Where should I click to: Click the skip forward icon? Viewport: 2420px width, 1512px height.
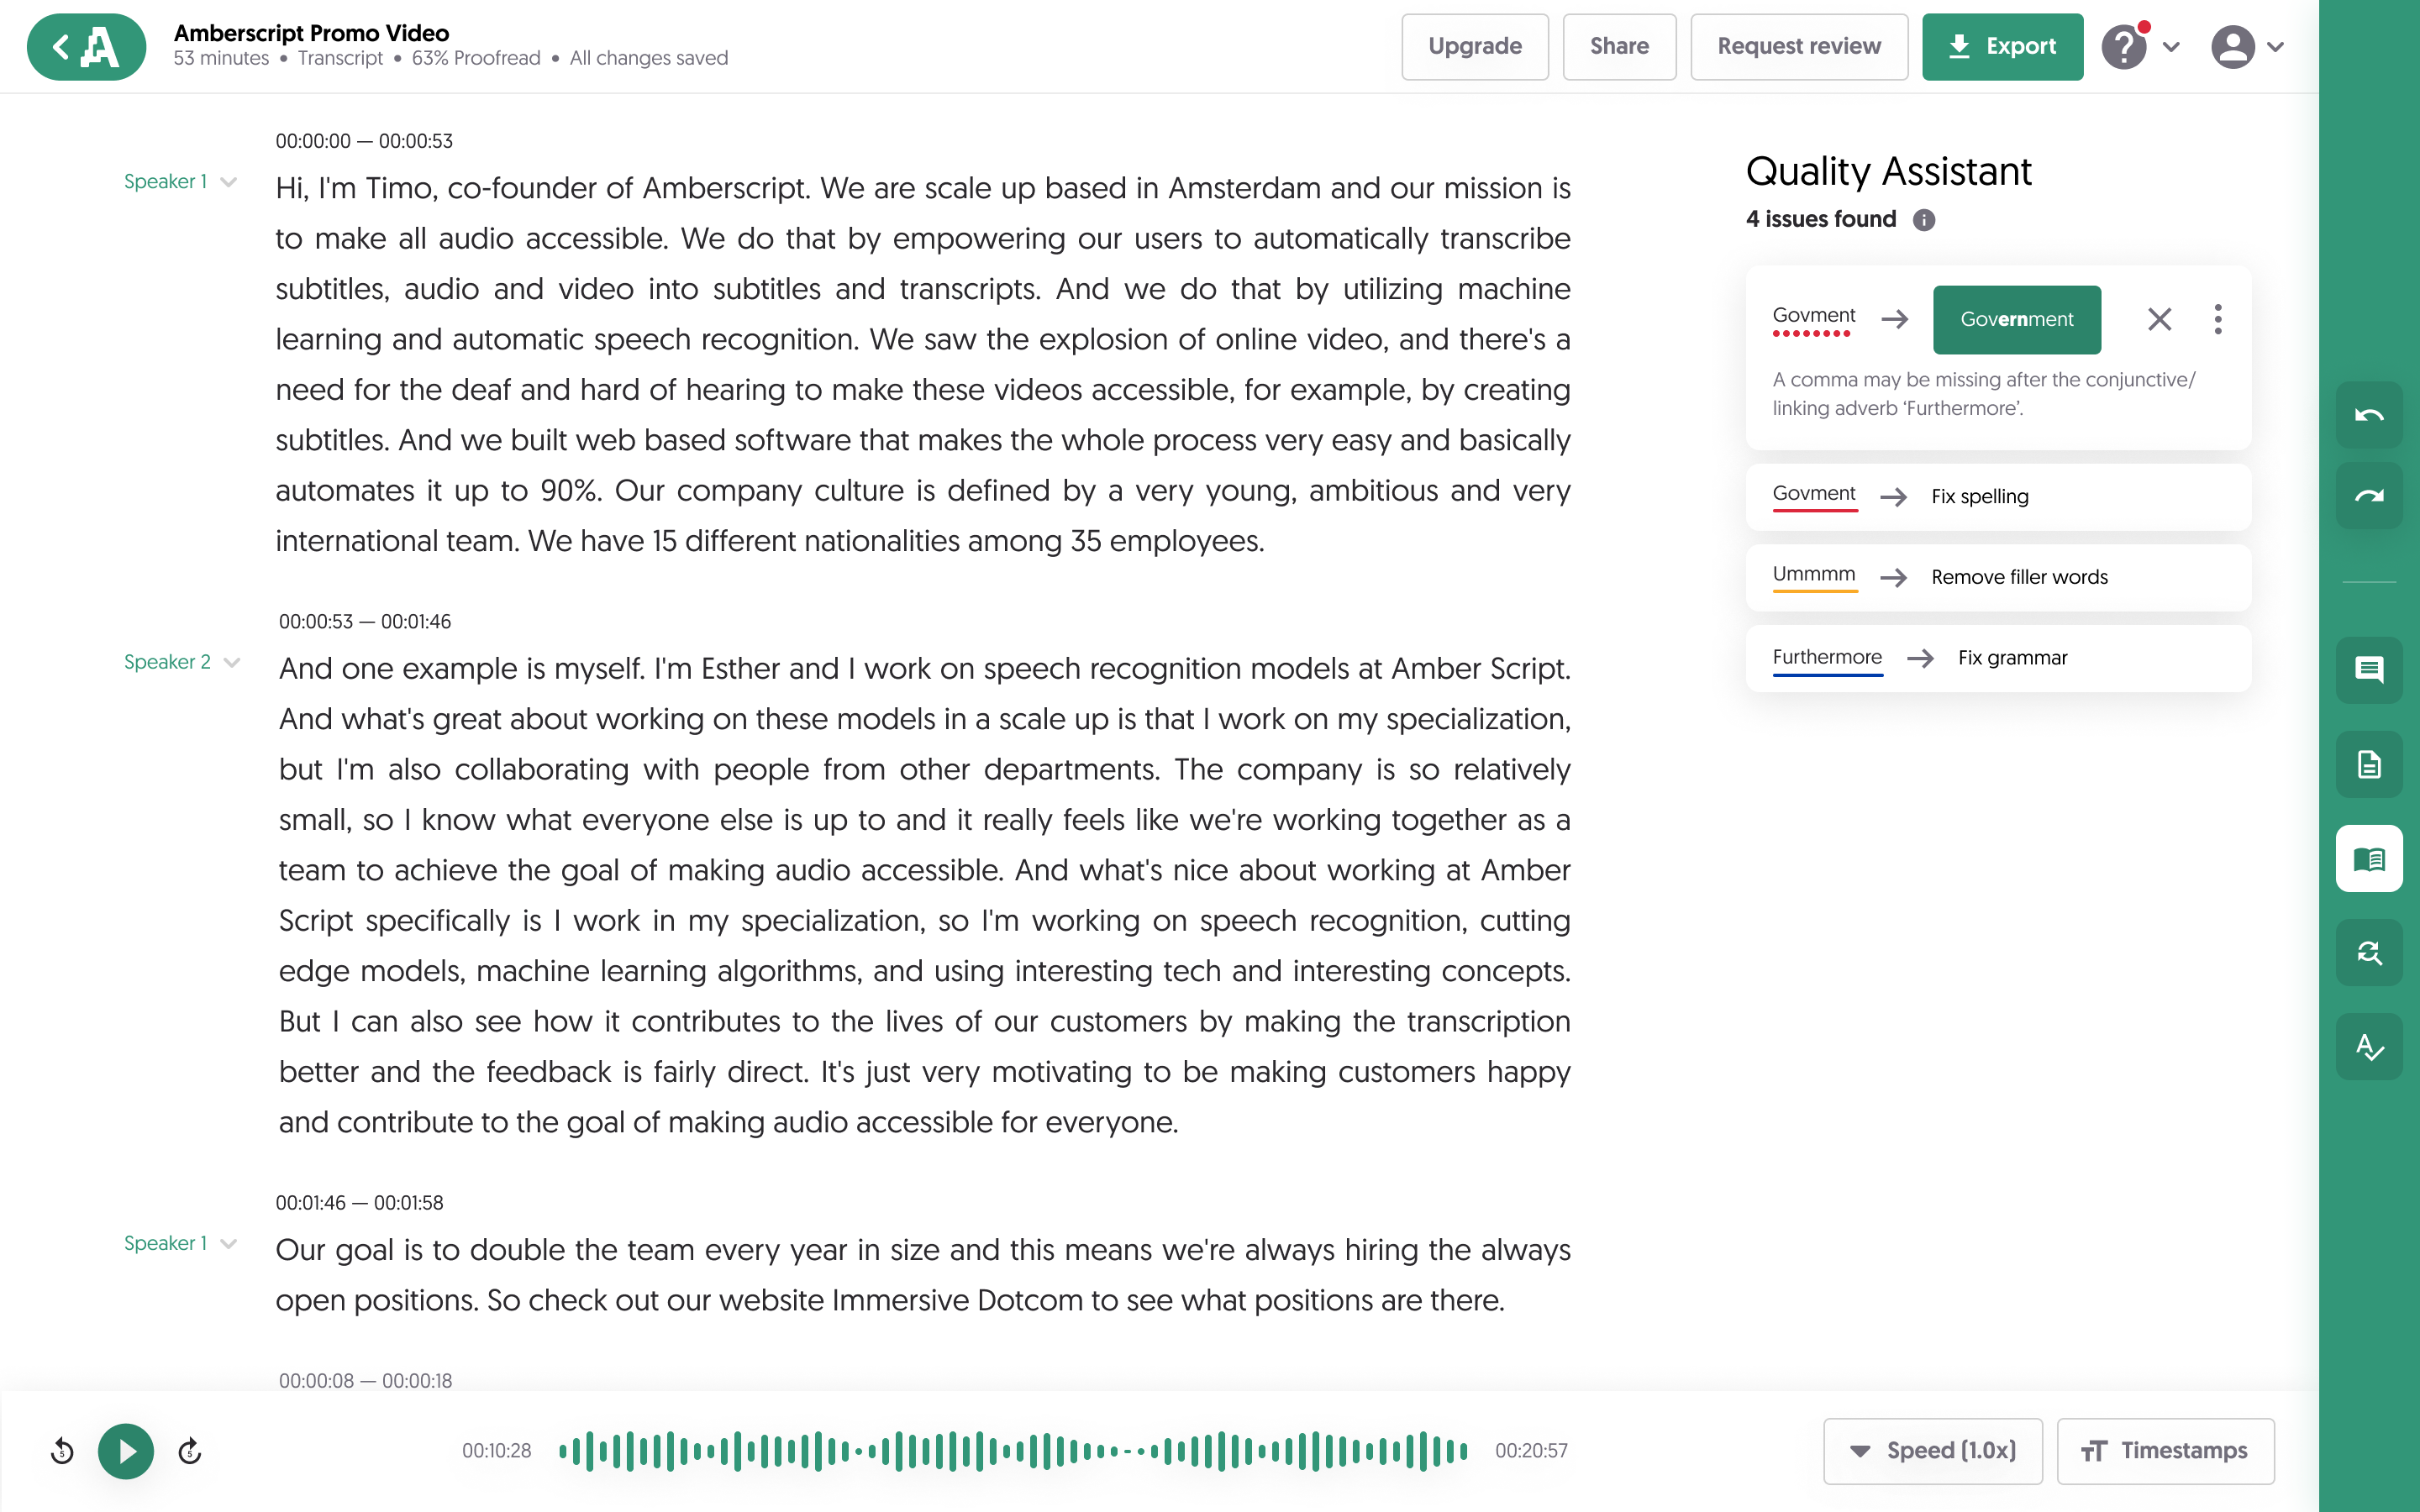pyautogui.click(x=190, y=1451)
